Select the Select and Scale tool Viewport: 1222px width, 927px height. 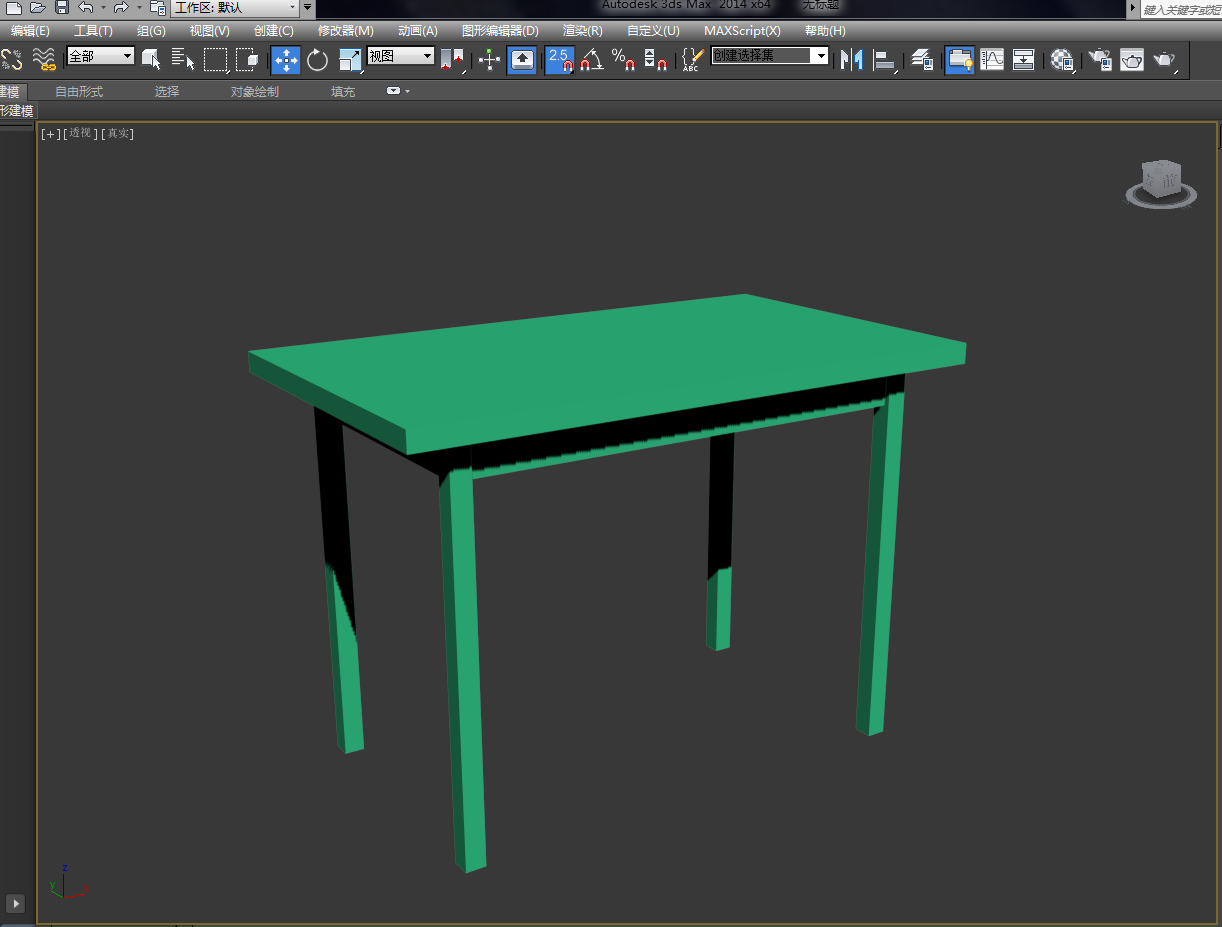point(350,60)
